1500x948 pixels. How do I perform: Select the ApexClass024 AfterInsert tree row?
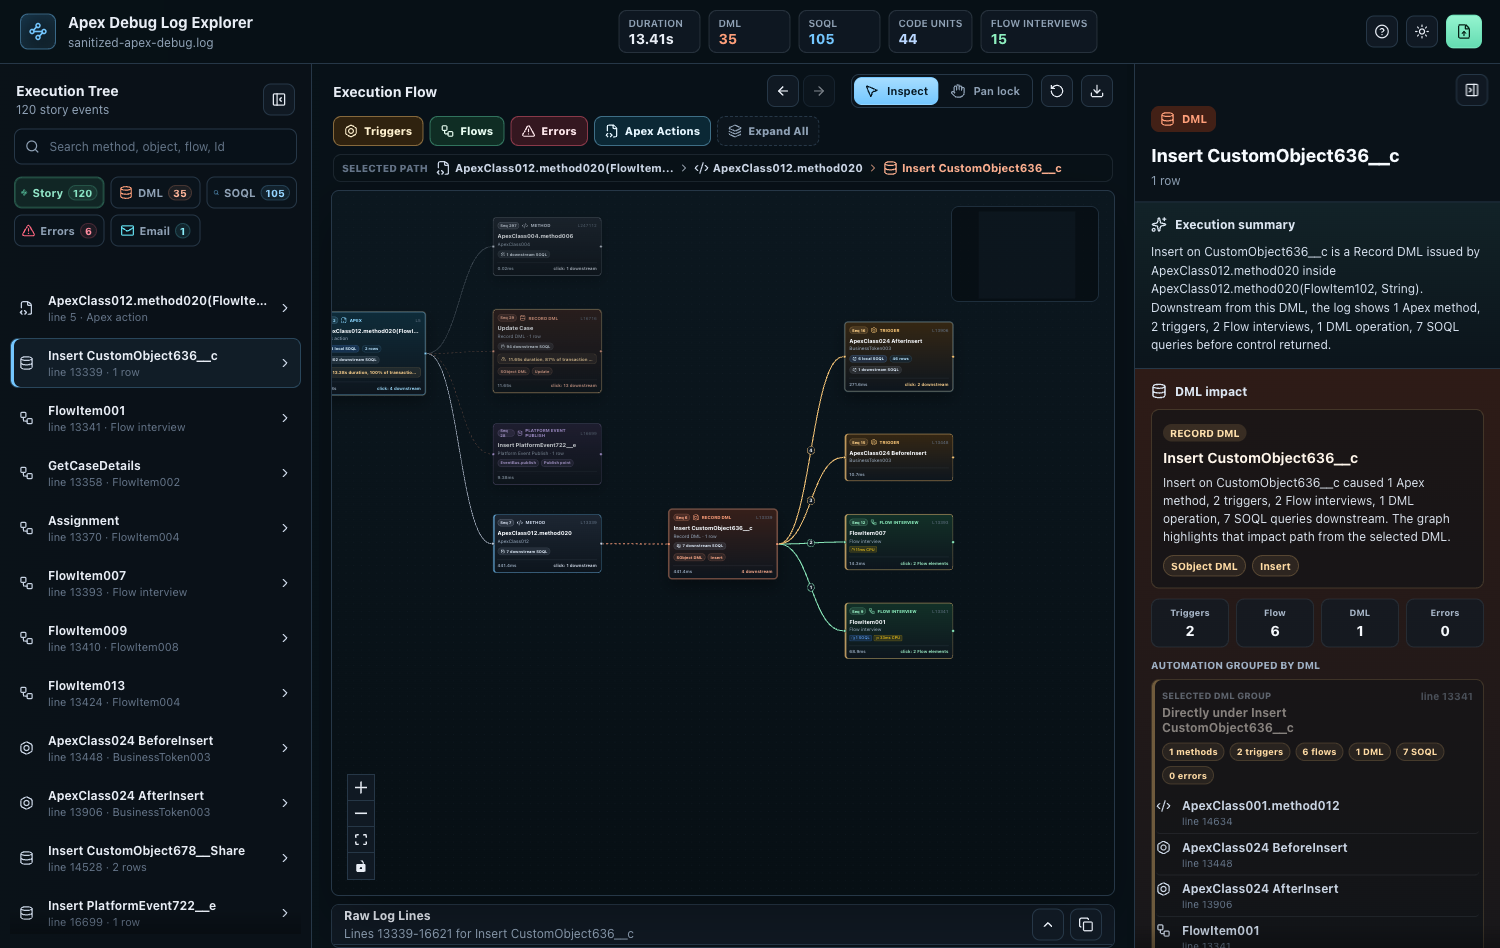click(x=155, y=803)
